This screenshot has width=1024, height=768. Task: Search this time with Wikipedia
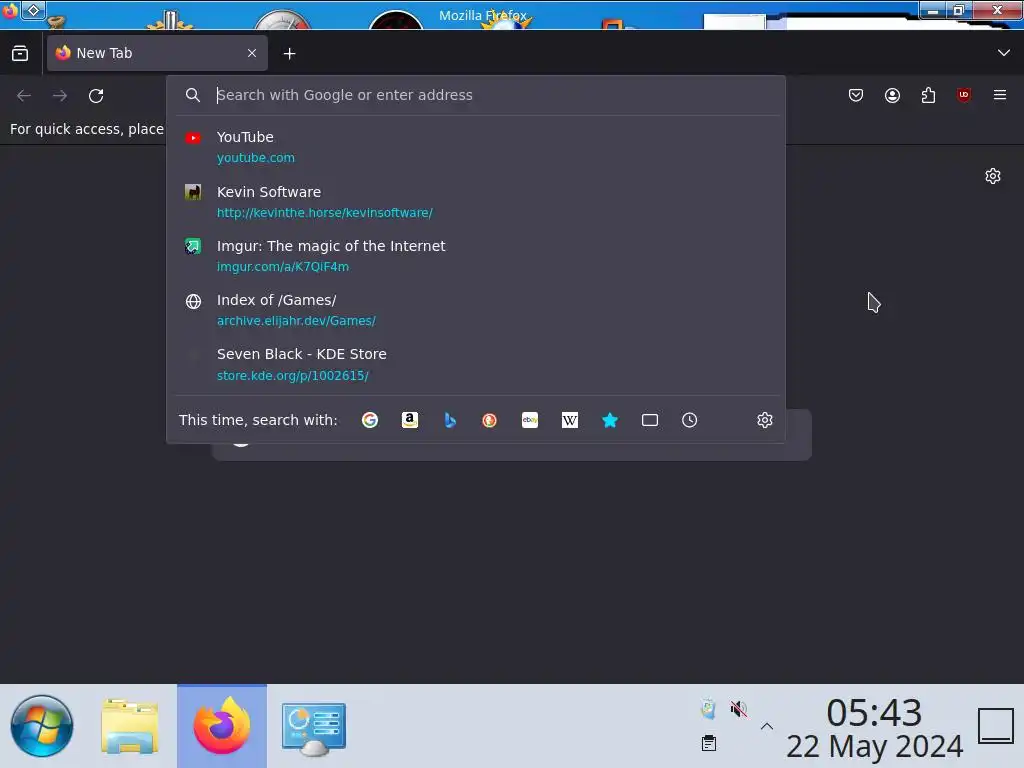569,420
